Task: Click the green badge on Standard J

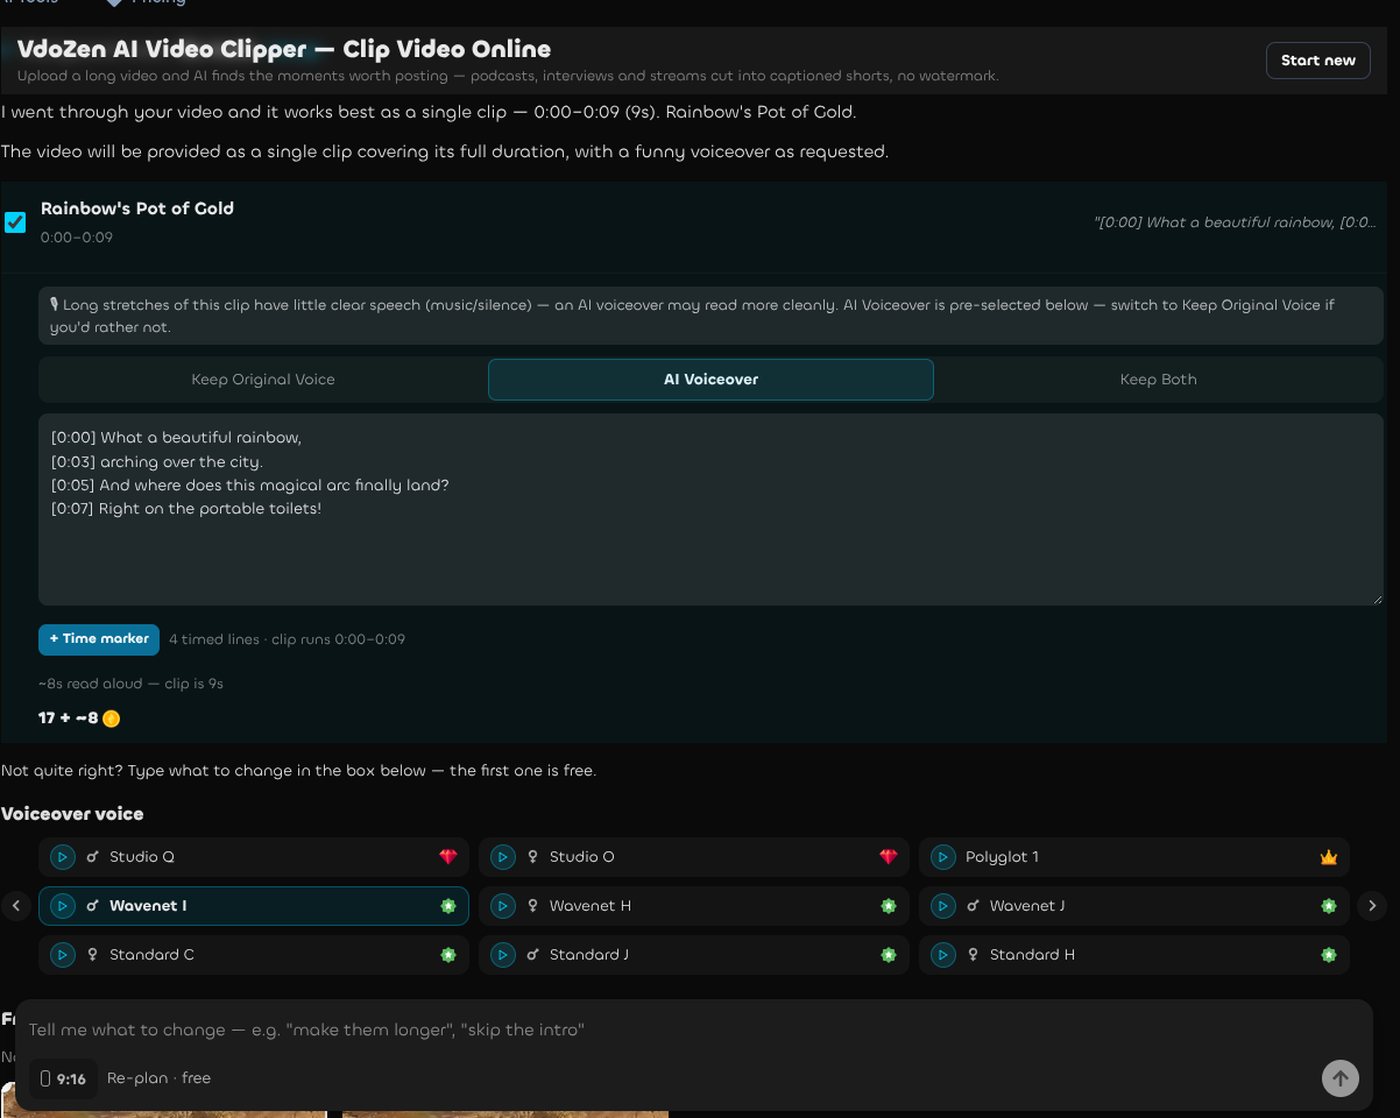Action: 888,955
